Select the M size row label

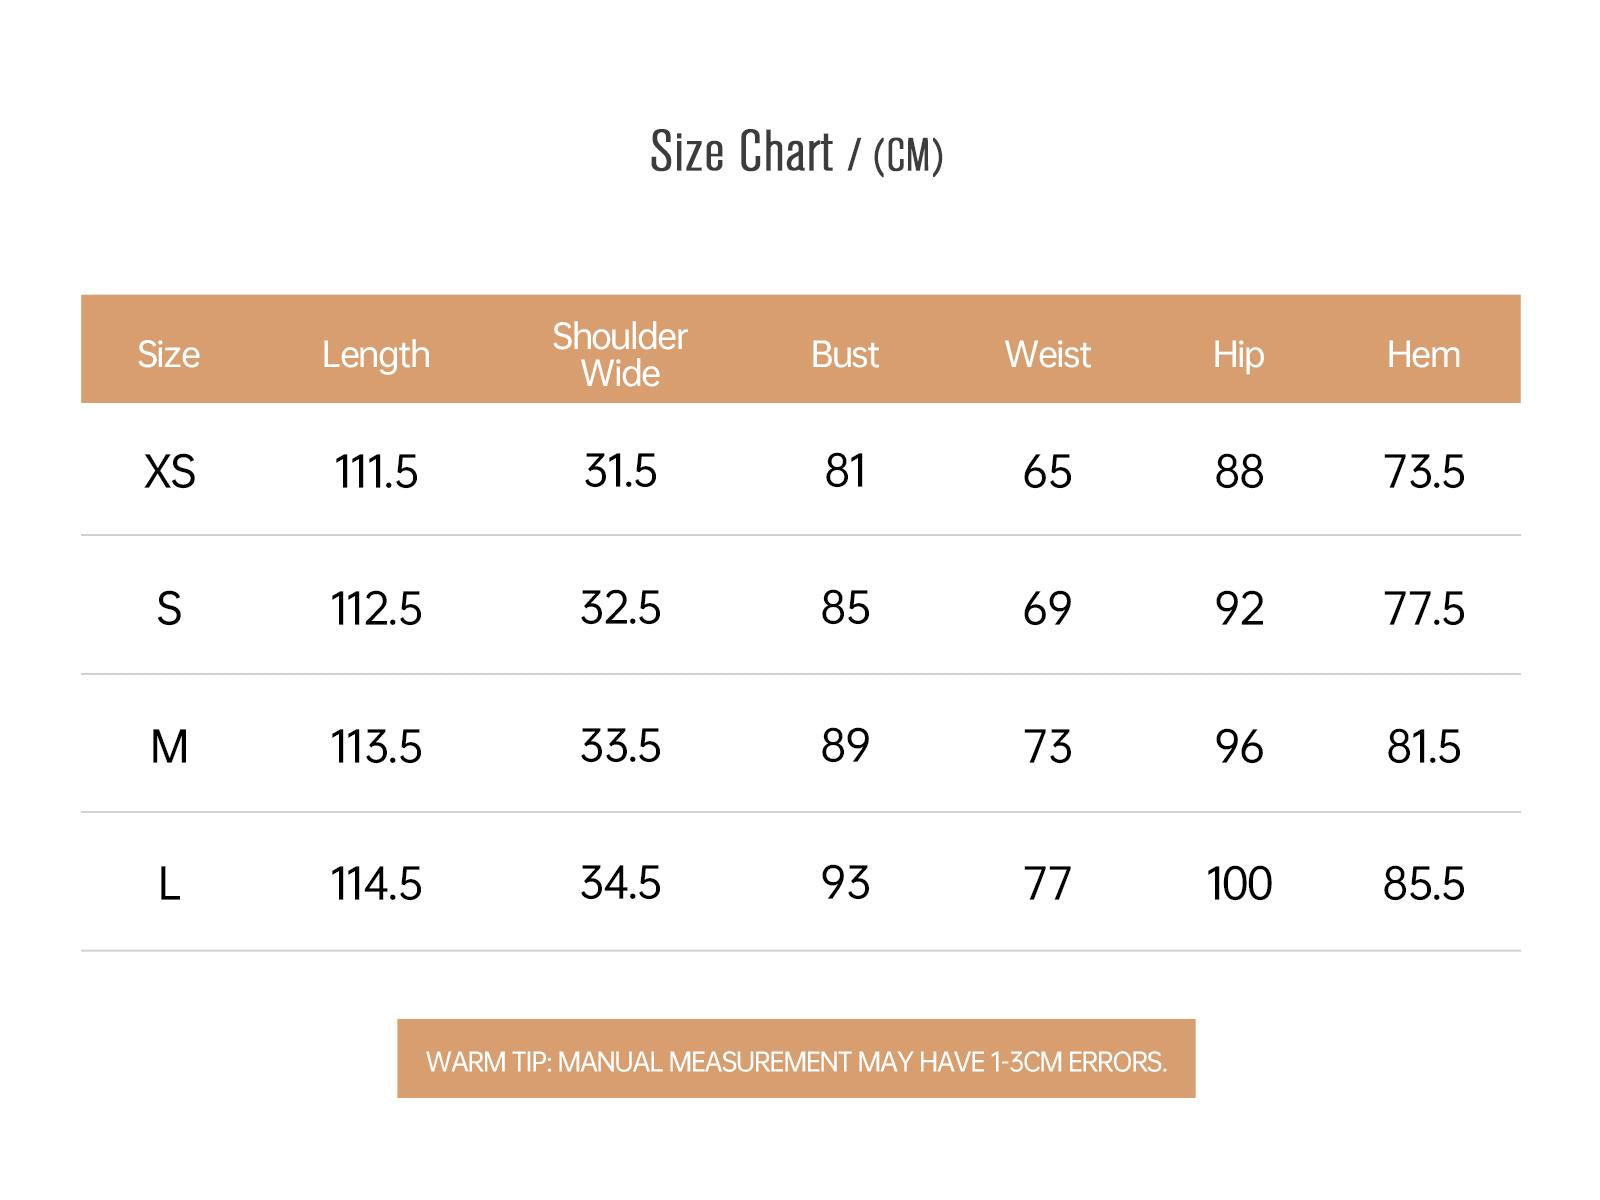[169, 747]
